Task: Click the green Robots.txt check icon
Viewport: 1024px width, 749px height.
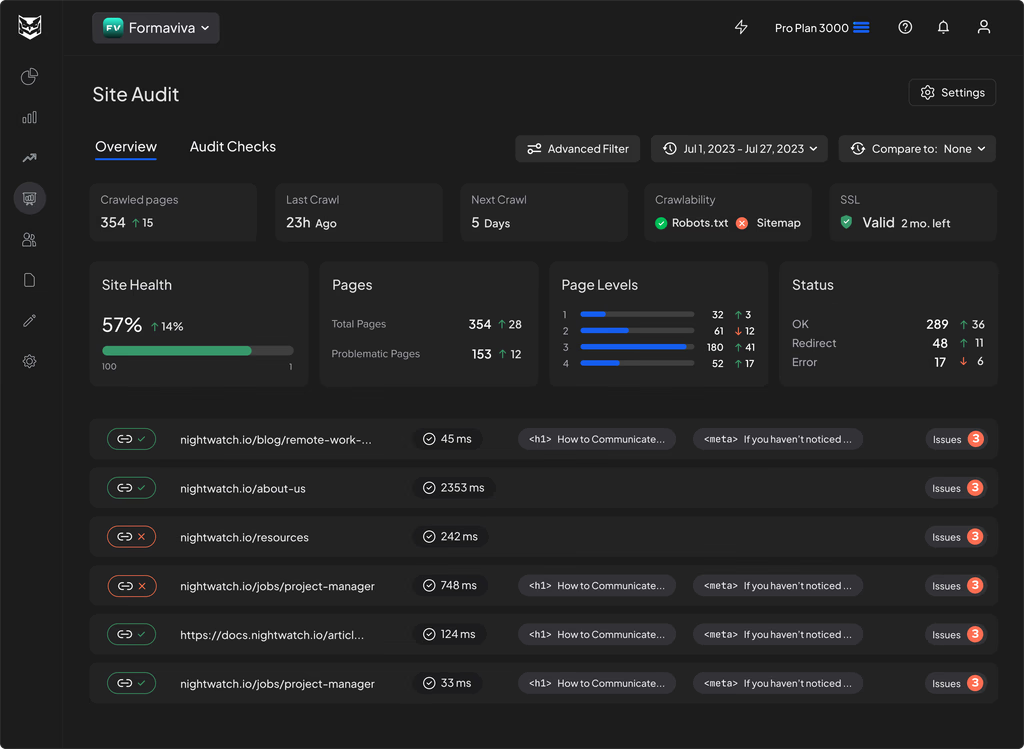Action: (x=661, y=223)
